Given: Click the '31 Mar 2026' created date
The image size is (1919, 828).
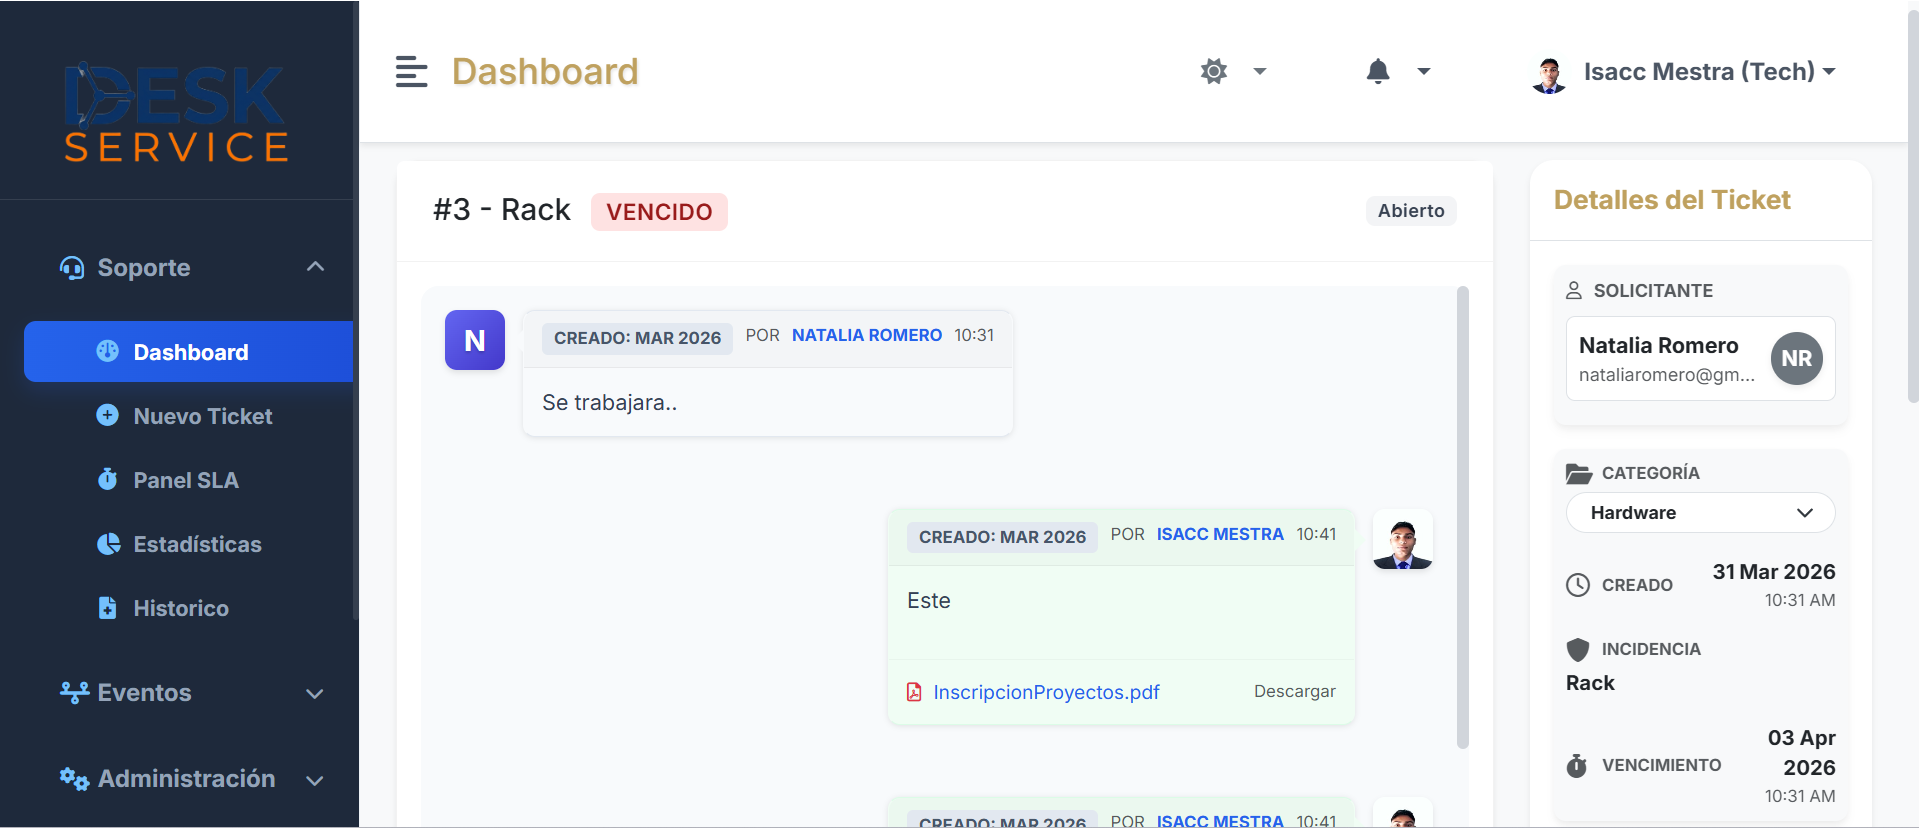Looking at the screenshot, I should 1774,572.
